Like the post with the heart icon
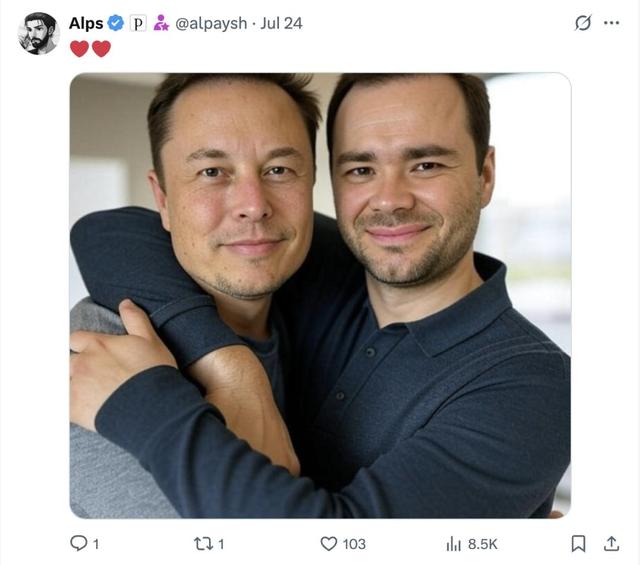 (328, 543)
